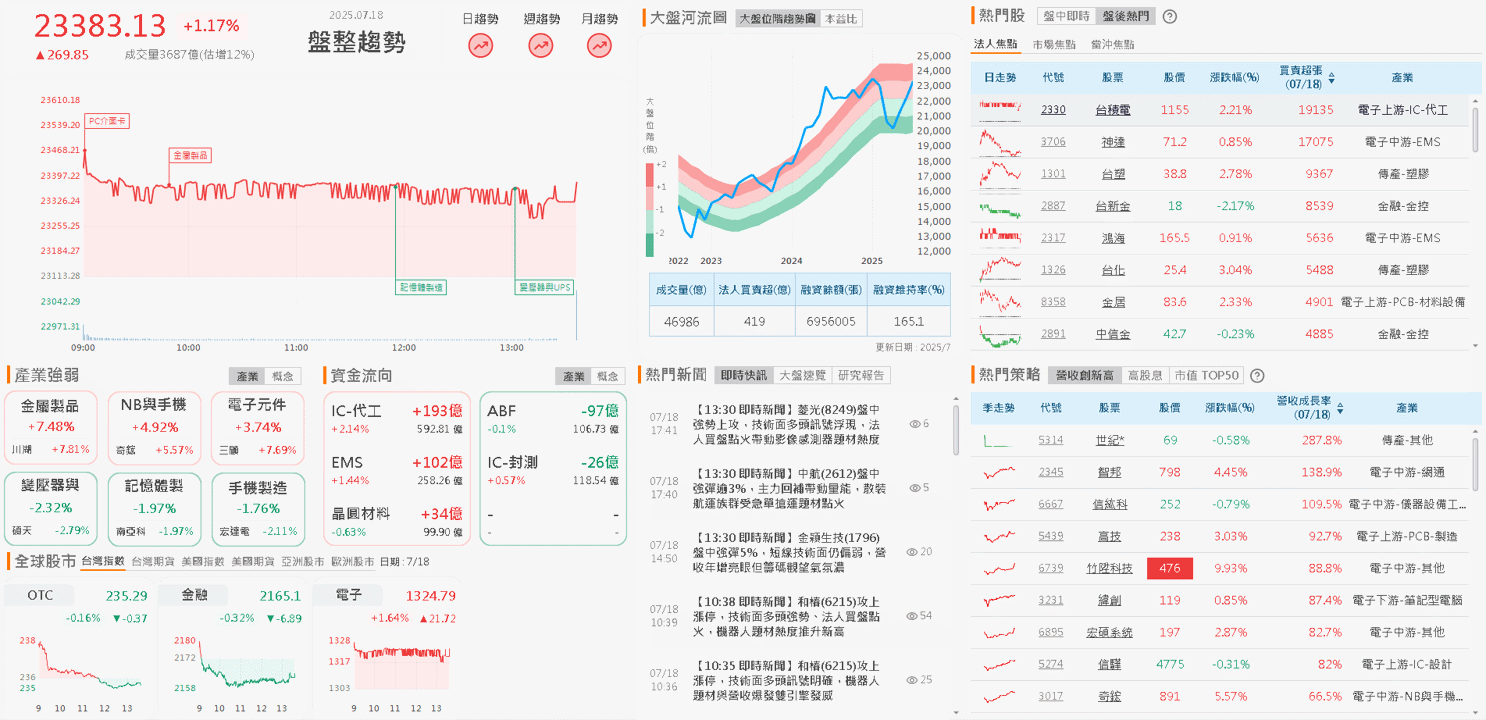Click the IC-代工 +193億 fund flow row
Viewport: 1486px width, 720px height.
pyautogui.click(x=397, y=418)
